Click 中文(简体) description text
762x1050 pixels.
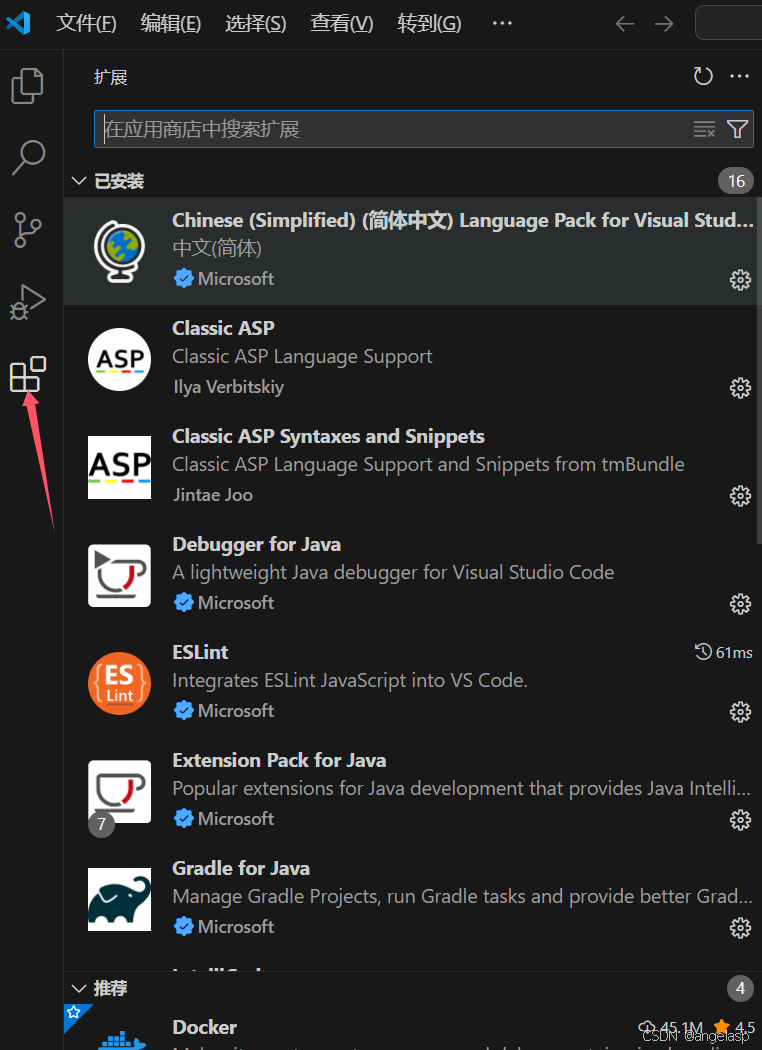217,248
